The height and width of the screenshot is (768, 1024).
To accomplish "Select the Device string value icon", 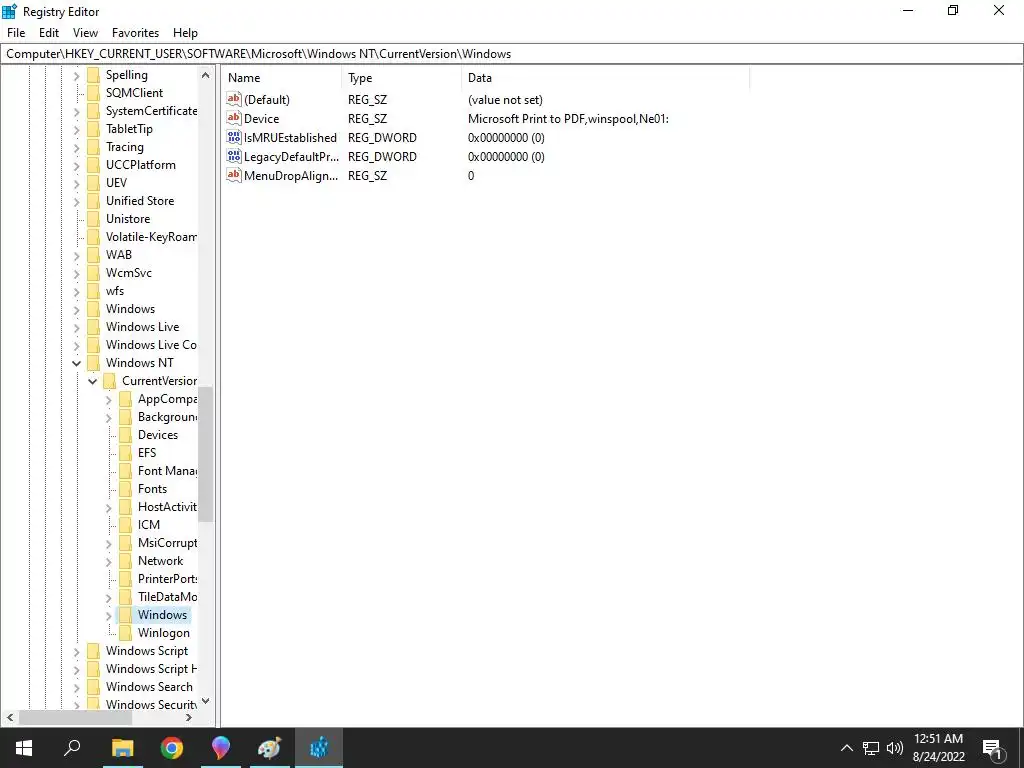I will (x=234, y=118).
